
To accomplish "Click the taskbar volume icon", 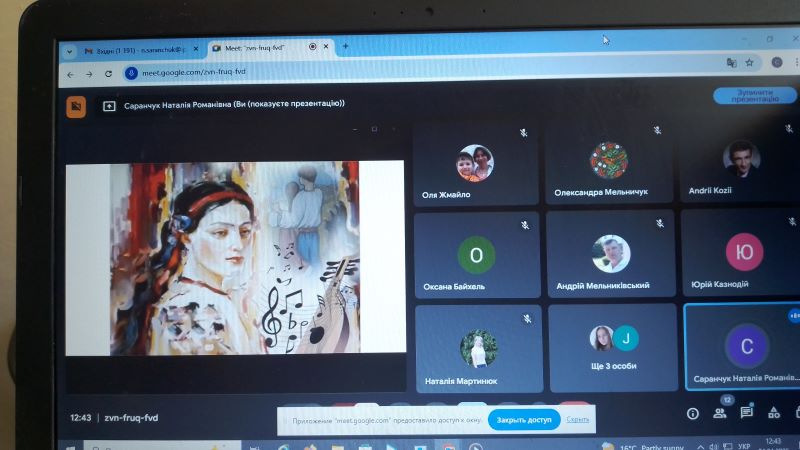I will point(714,447).
